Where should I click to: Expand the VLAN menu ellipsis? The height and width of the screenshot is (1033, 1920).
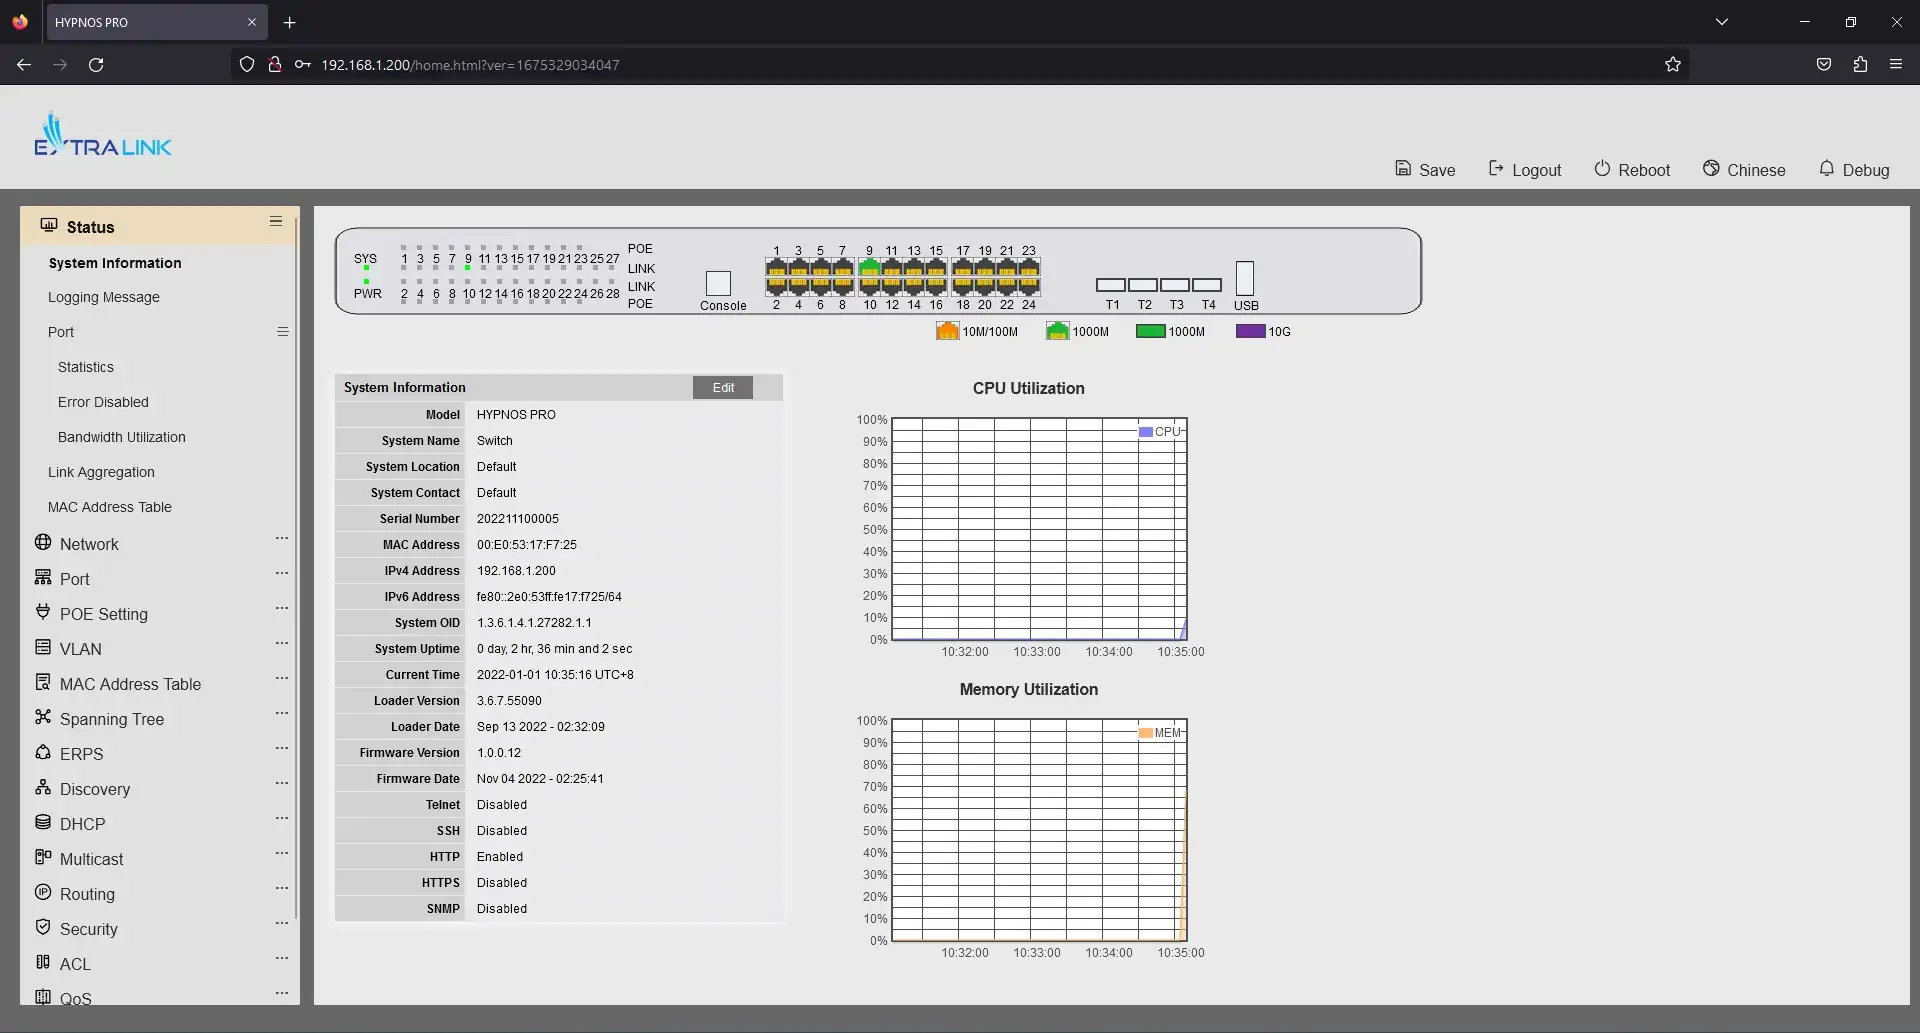click(x=282, y=644)
